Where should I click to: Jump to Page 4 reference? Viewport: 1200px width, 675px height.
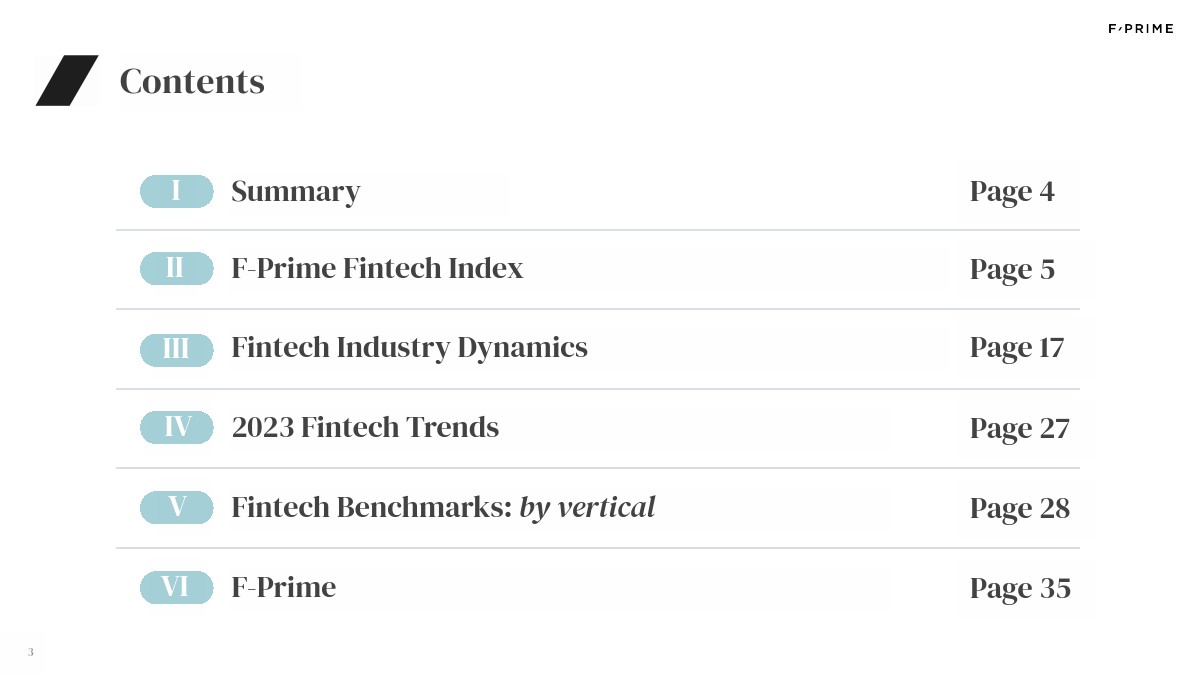point(1012,191)
